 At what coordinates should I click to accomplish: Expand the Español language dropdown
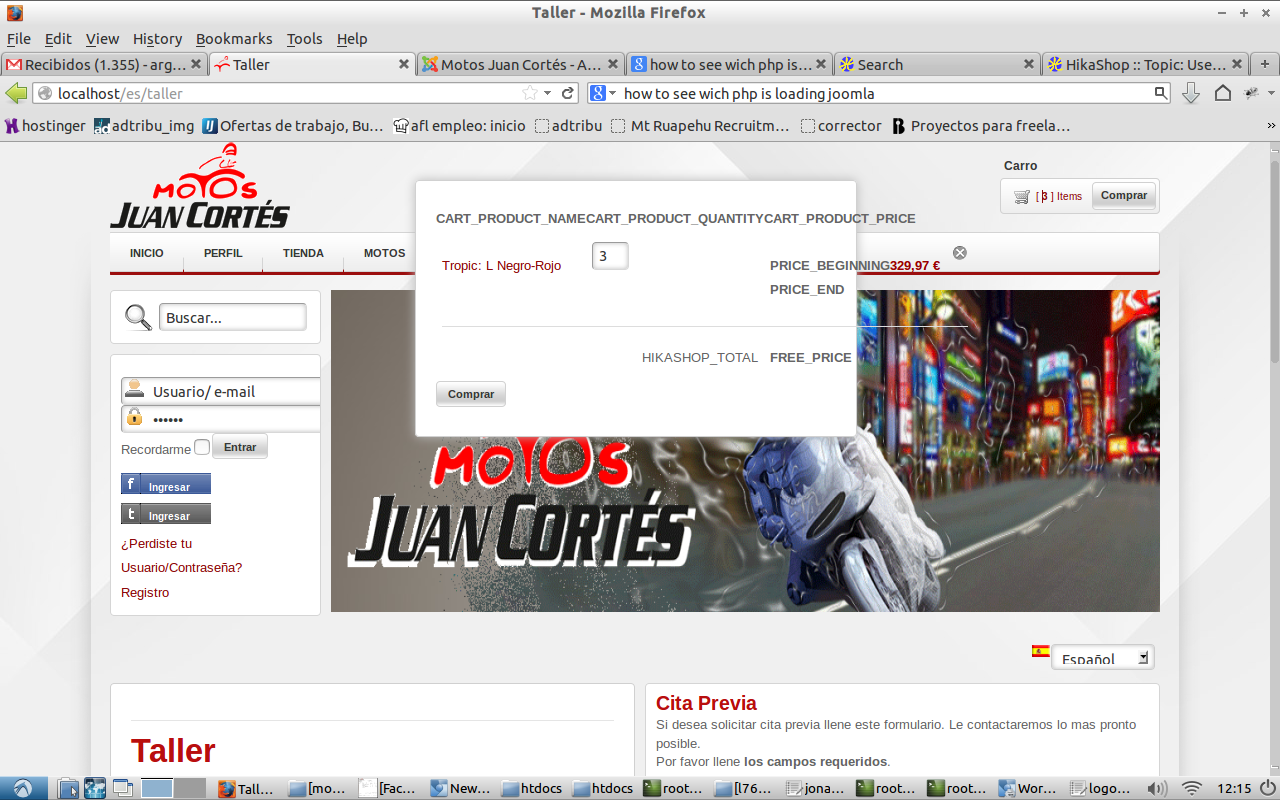[1103, 657]
